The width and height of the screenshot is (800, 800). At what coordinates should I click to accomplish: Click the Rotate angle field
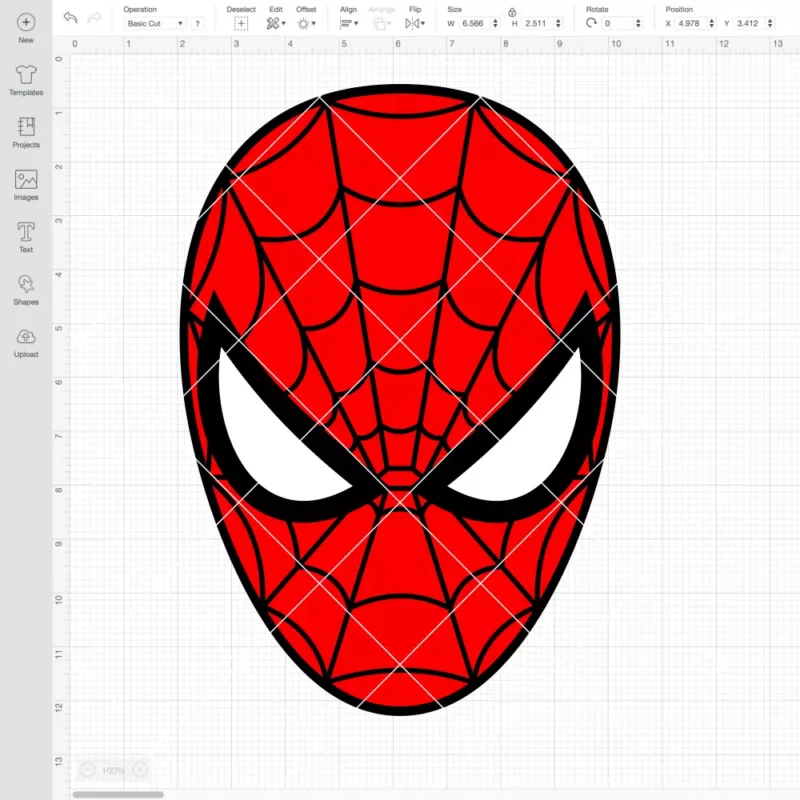[x=617, y=23]
